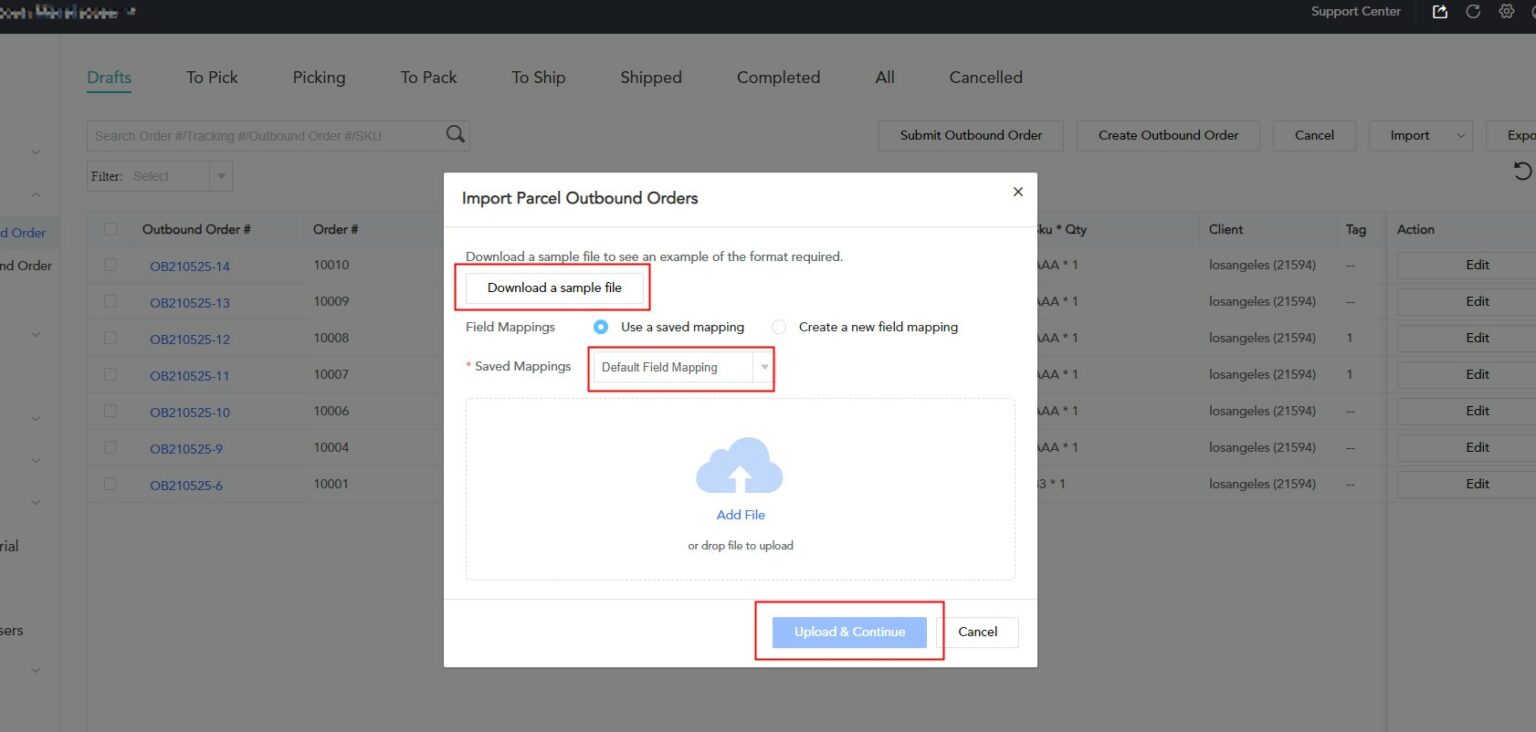The image size is (1536, 732).
Task: Choose 'Create a new field mapping'
Action: point(779,326)
